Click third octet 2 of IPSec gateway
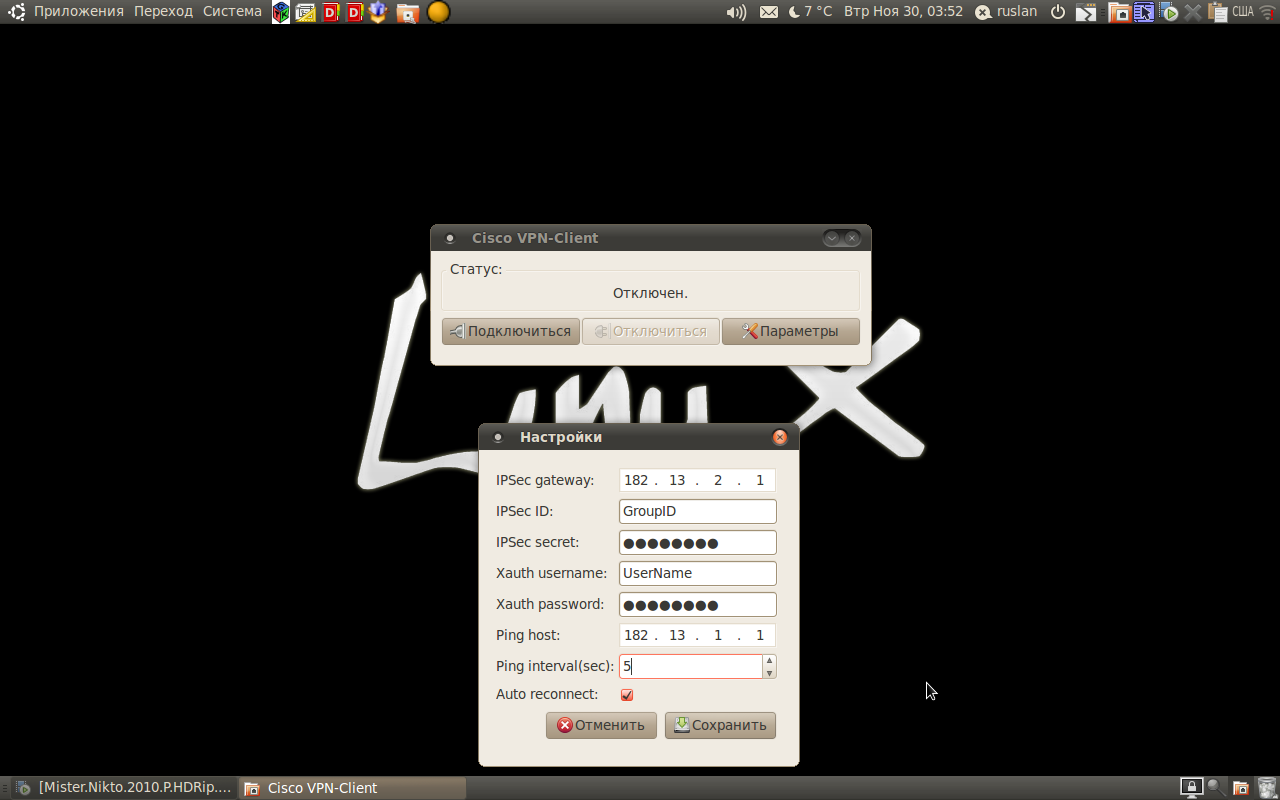The image size is (1280, 800). point(718,480)
